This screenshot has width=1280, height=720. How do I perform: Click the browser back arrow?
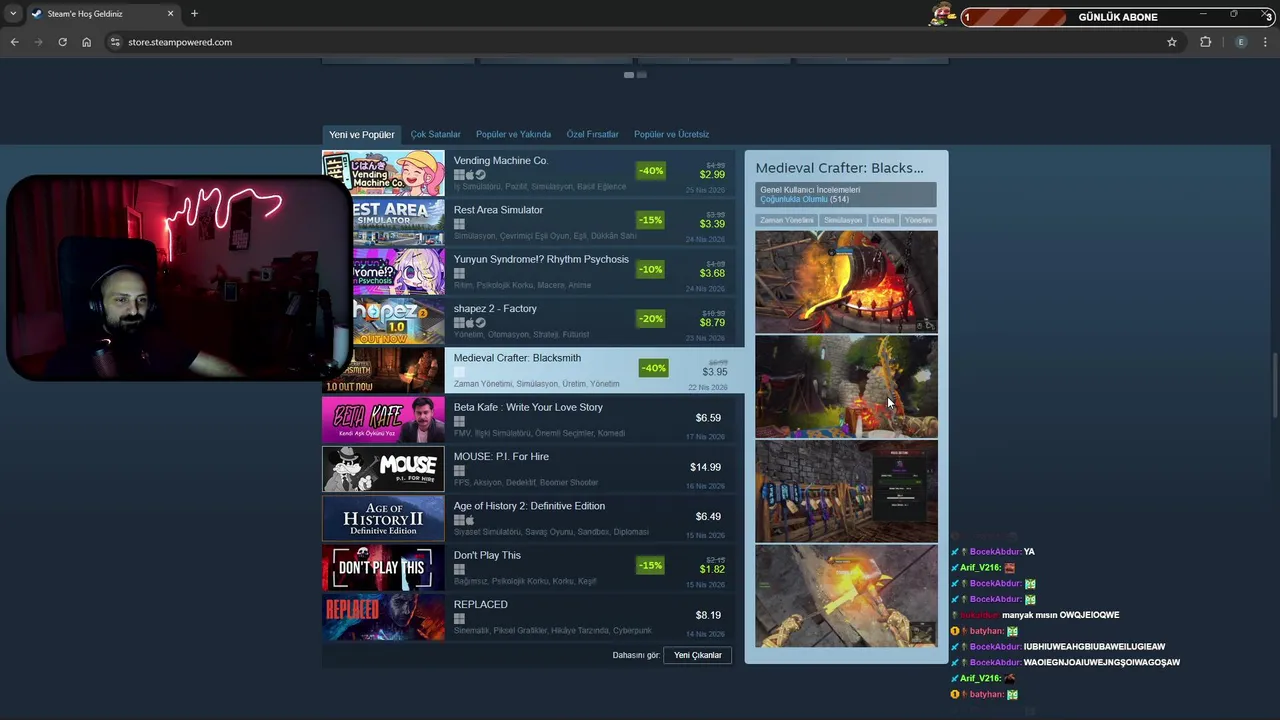point(14,42)
